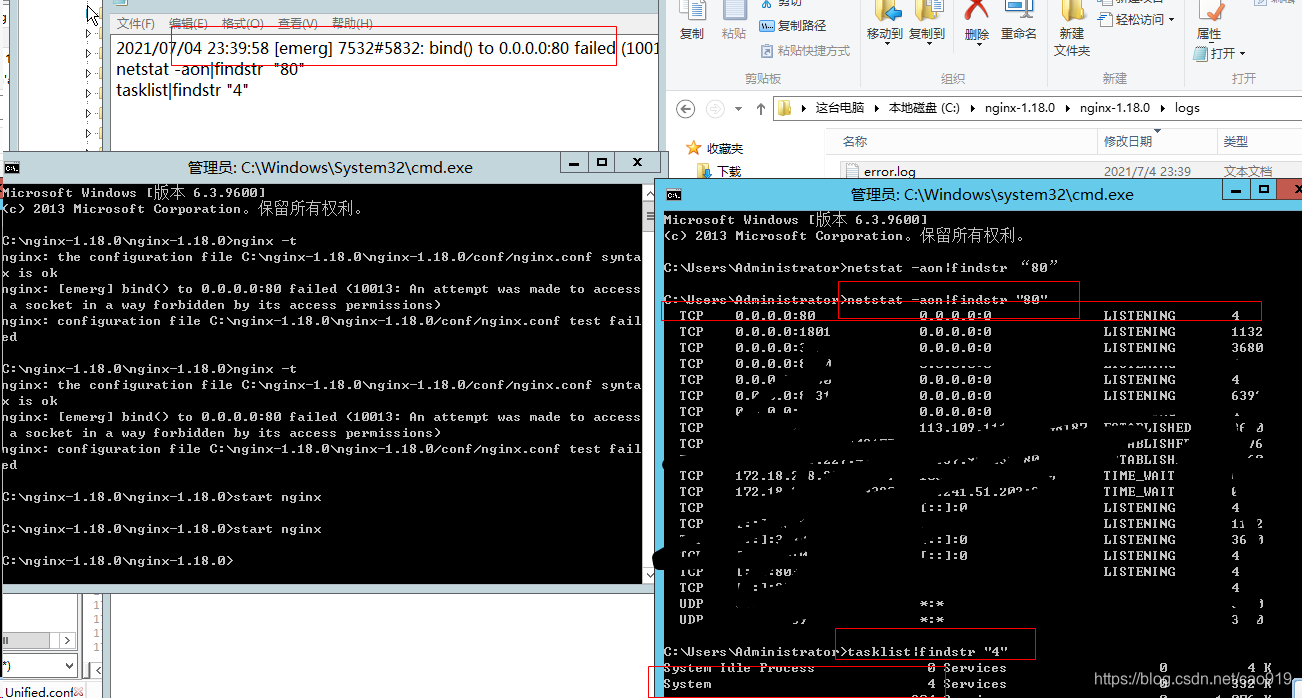1302x698 pixels.
Task: Open Notepad 查看(V) menu
Action: [297, 23]
